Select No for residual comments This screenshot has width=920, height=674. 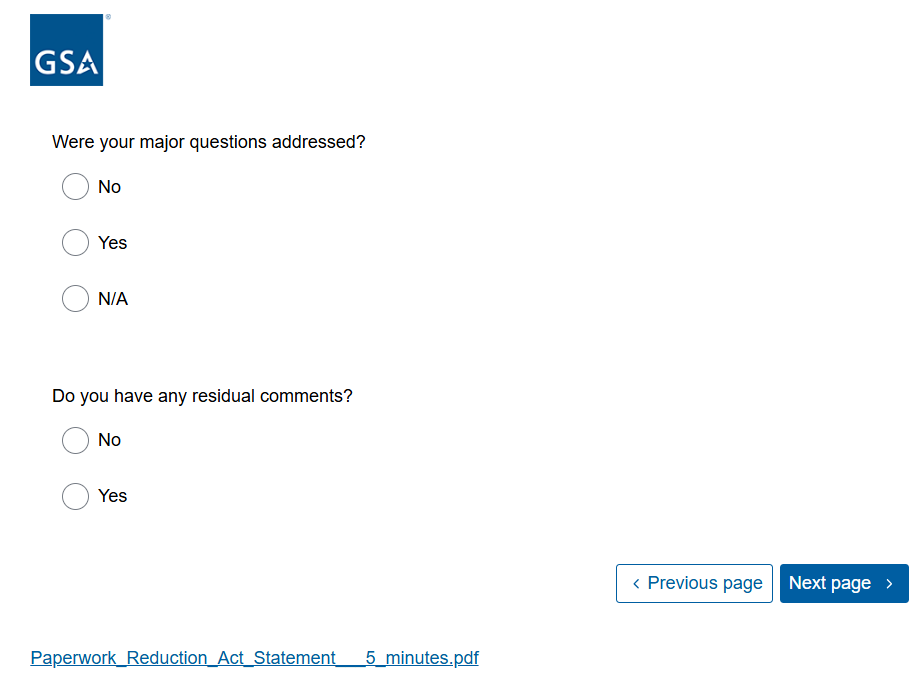(76, 440)
